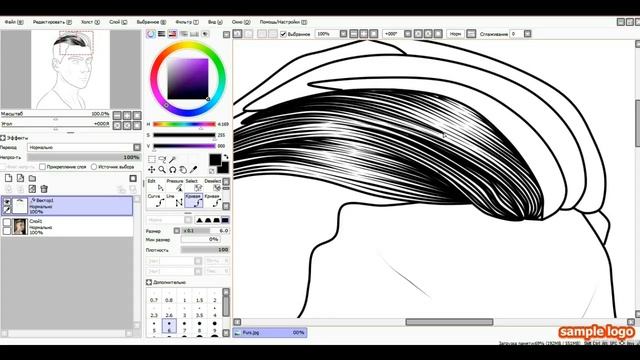Viewport: 640px width, 360px height.
Task: Create a new raster layer
Action: tap(9, 178)
